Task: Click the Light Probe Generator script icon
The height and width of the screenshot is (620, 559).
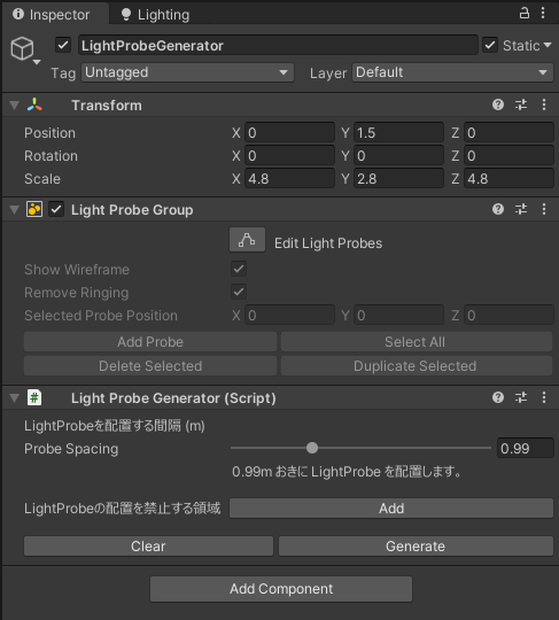Action: tap(34, 397)
